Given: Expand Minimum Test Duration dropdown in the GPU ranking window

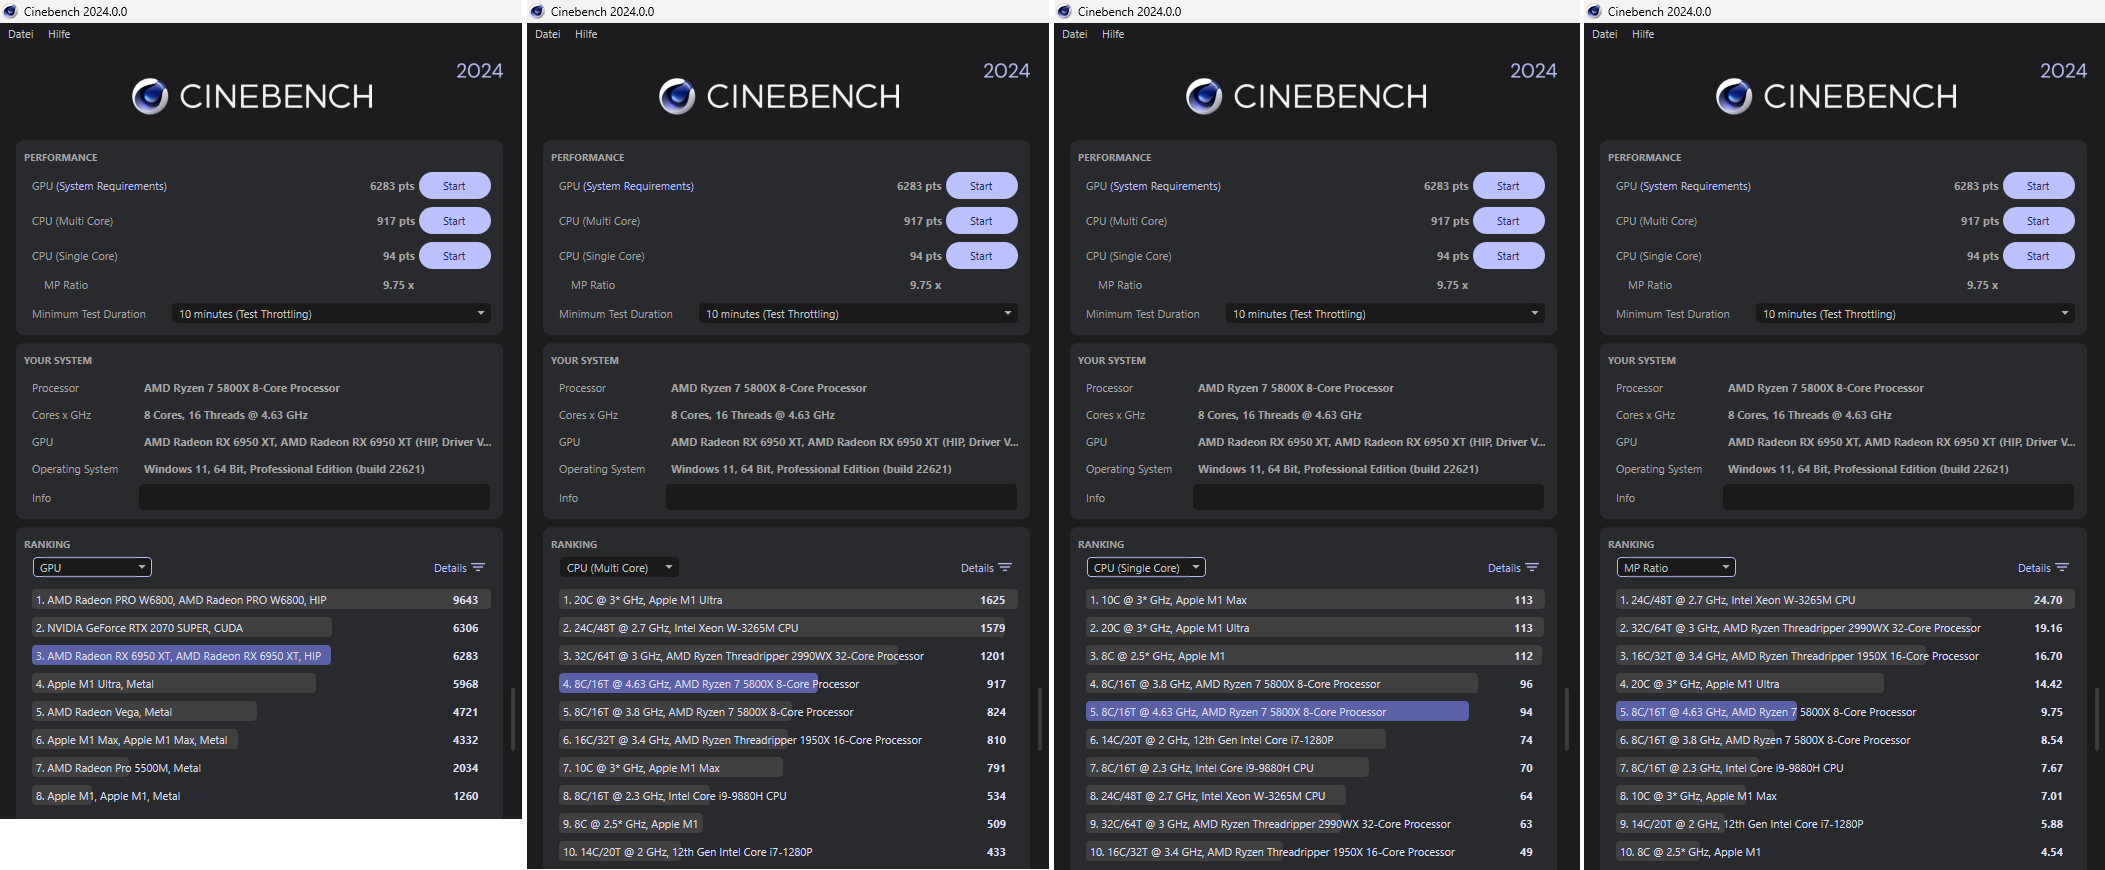Looking at the screenshot, I should coord(331,313).
